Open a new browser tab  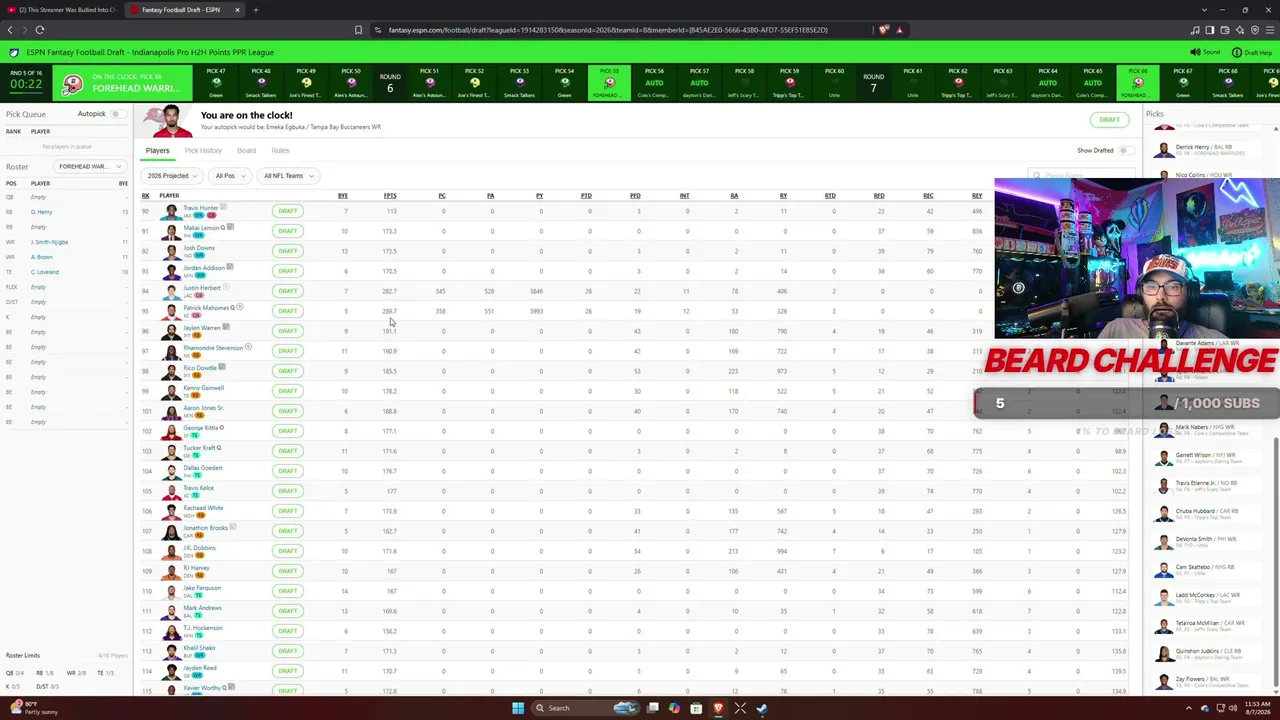pos(256,10)
